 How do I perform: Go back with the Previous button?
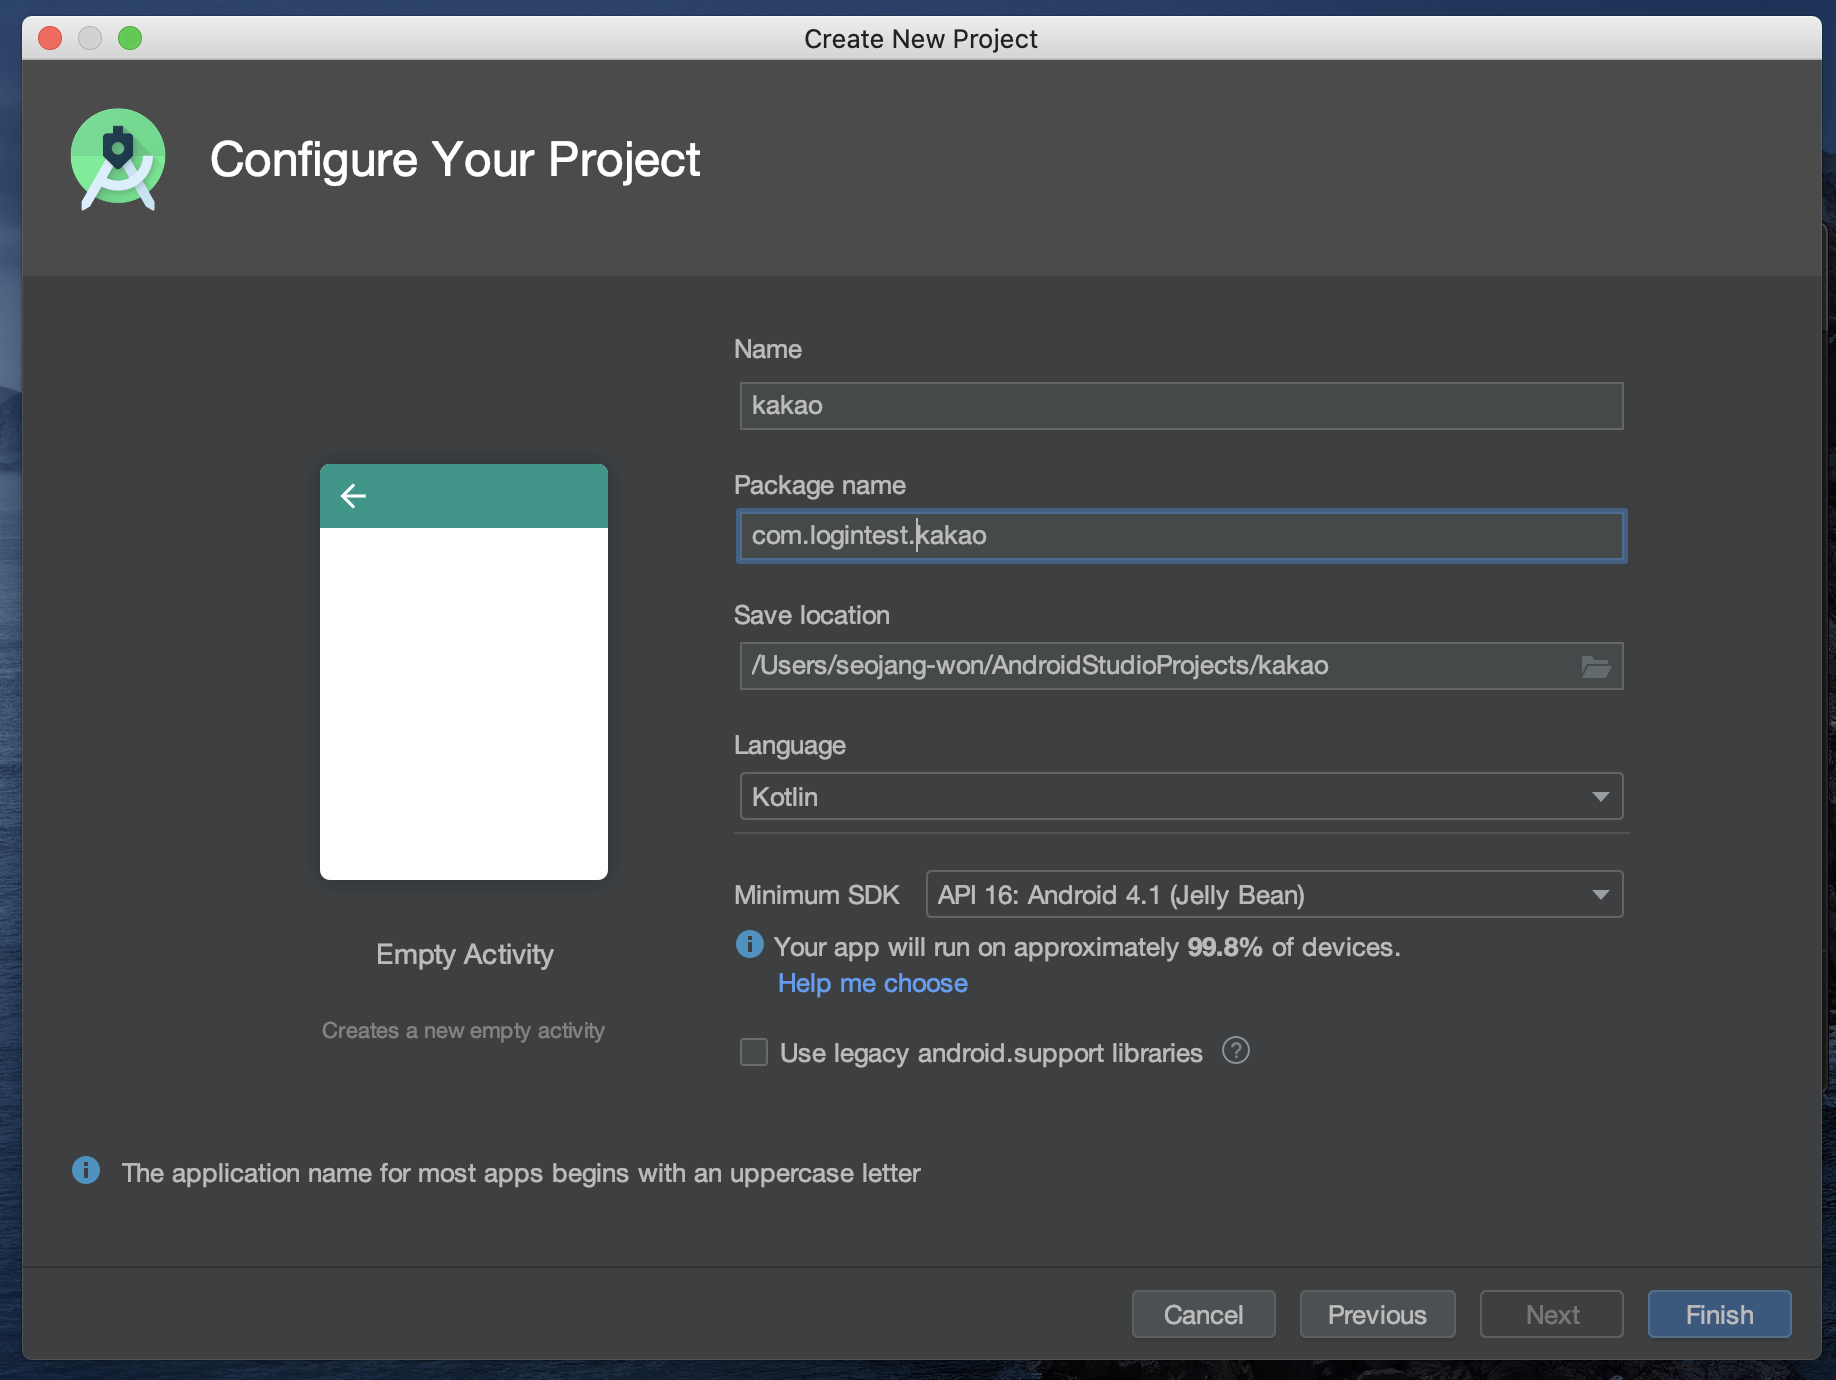pyautogui.click(x=1377, y=1314)
